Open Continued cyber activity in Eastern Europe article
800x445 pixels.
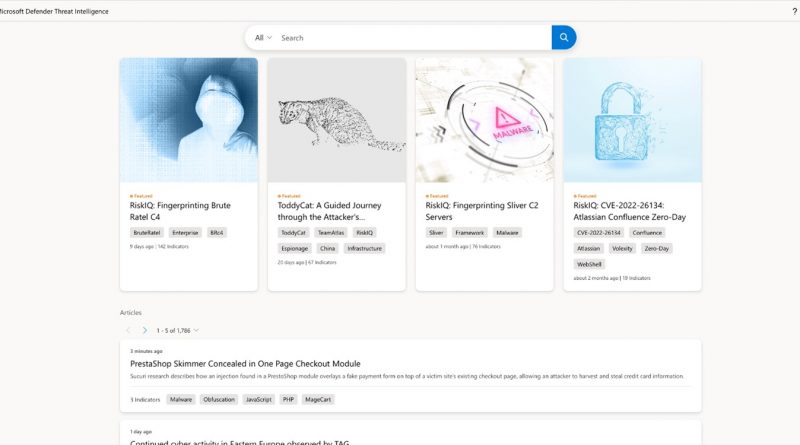pyautogui.click(x=239, y=442)
